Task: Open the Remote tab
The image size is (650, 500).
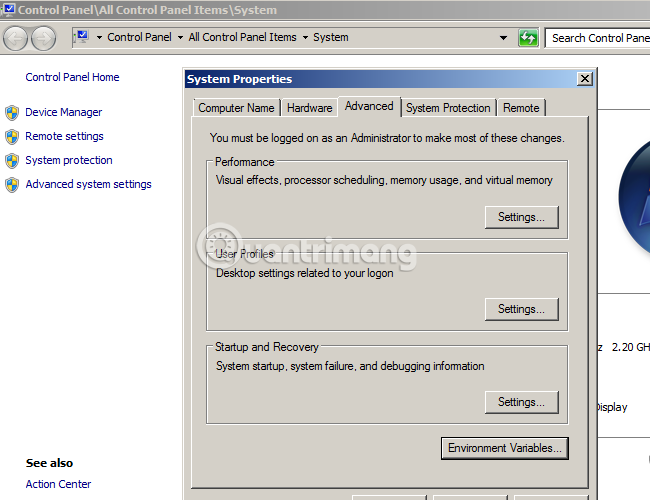Action: pyautogui.click(x=521, y=108)
